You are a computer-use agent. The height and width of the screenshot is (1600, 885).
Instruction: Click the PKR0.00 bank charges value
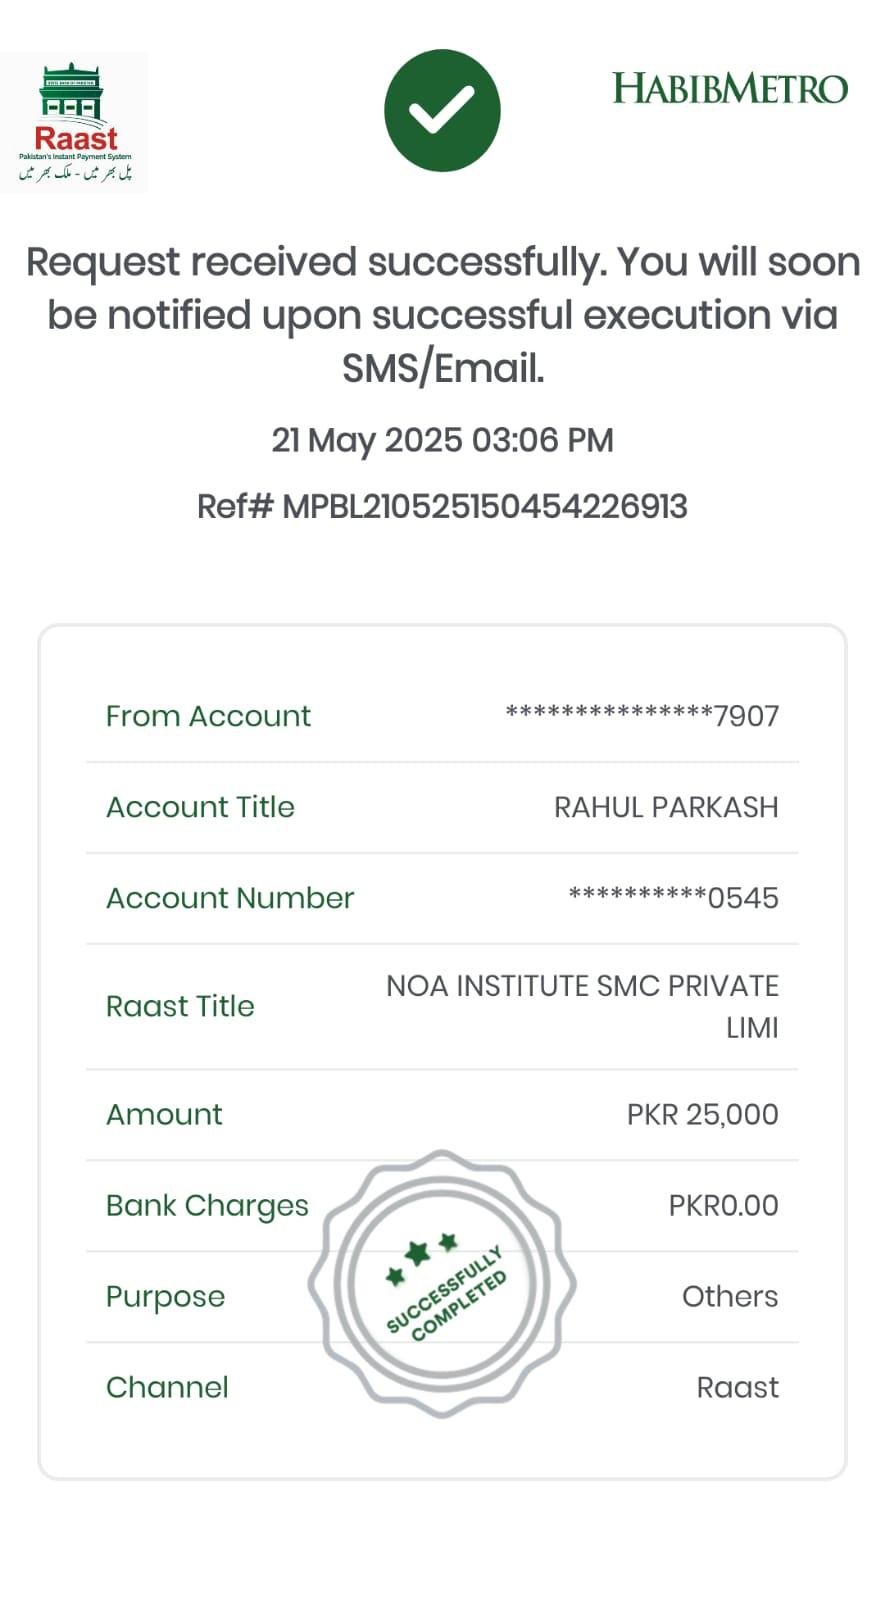tap(723, 1206)
